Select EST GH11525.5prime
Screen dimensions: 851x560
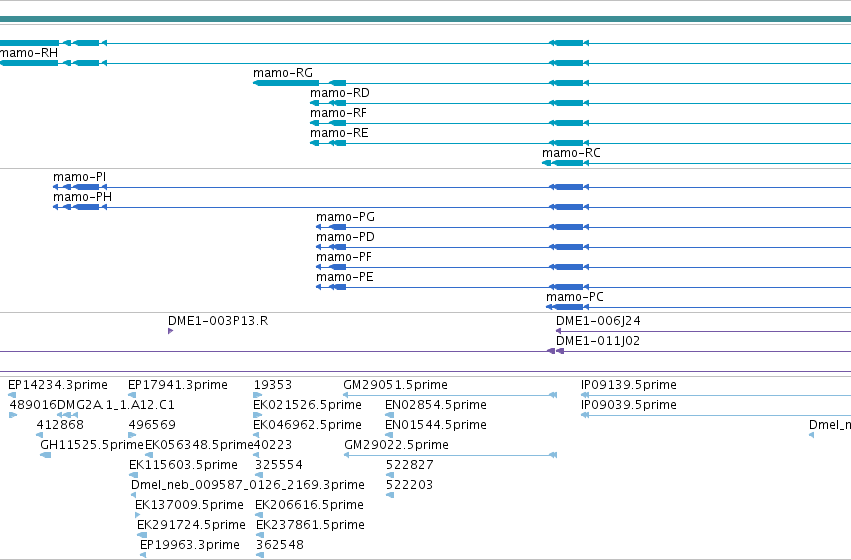[x=92, y=445]
